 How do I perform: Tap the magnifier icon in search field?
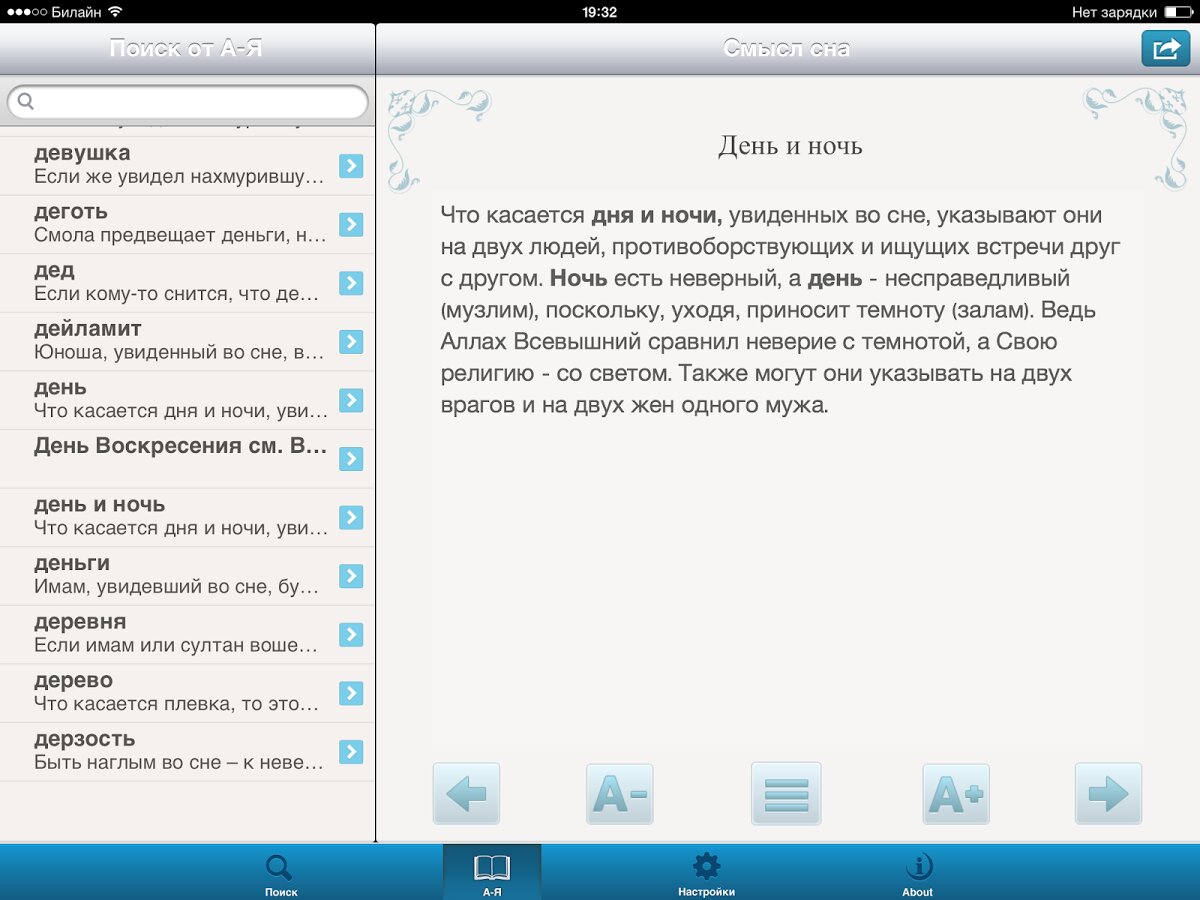[26, 101]
